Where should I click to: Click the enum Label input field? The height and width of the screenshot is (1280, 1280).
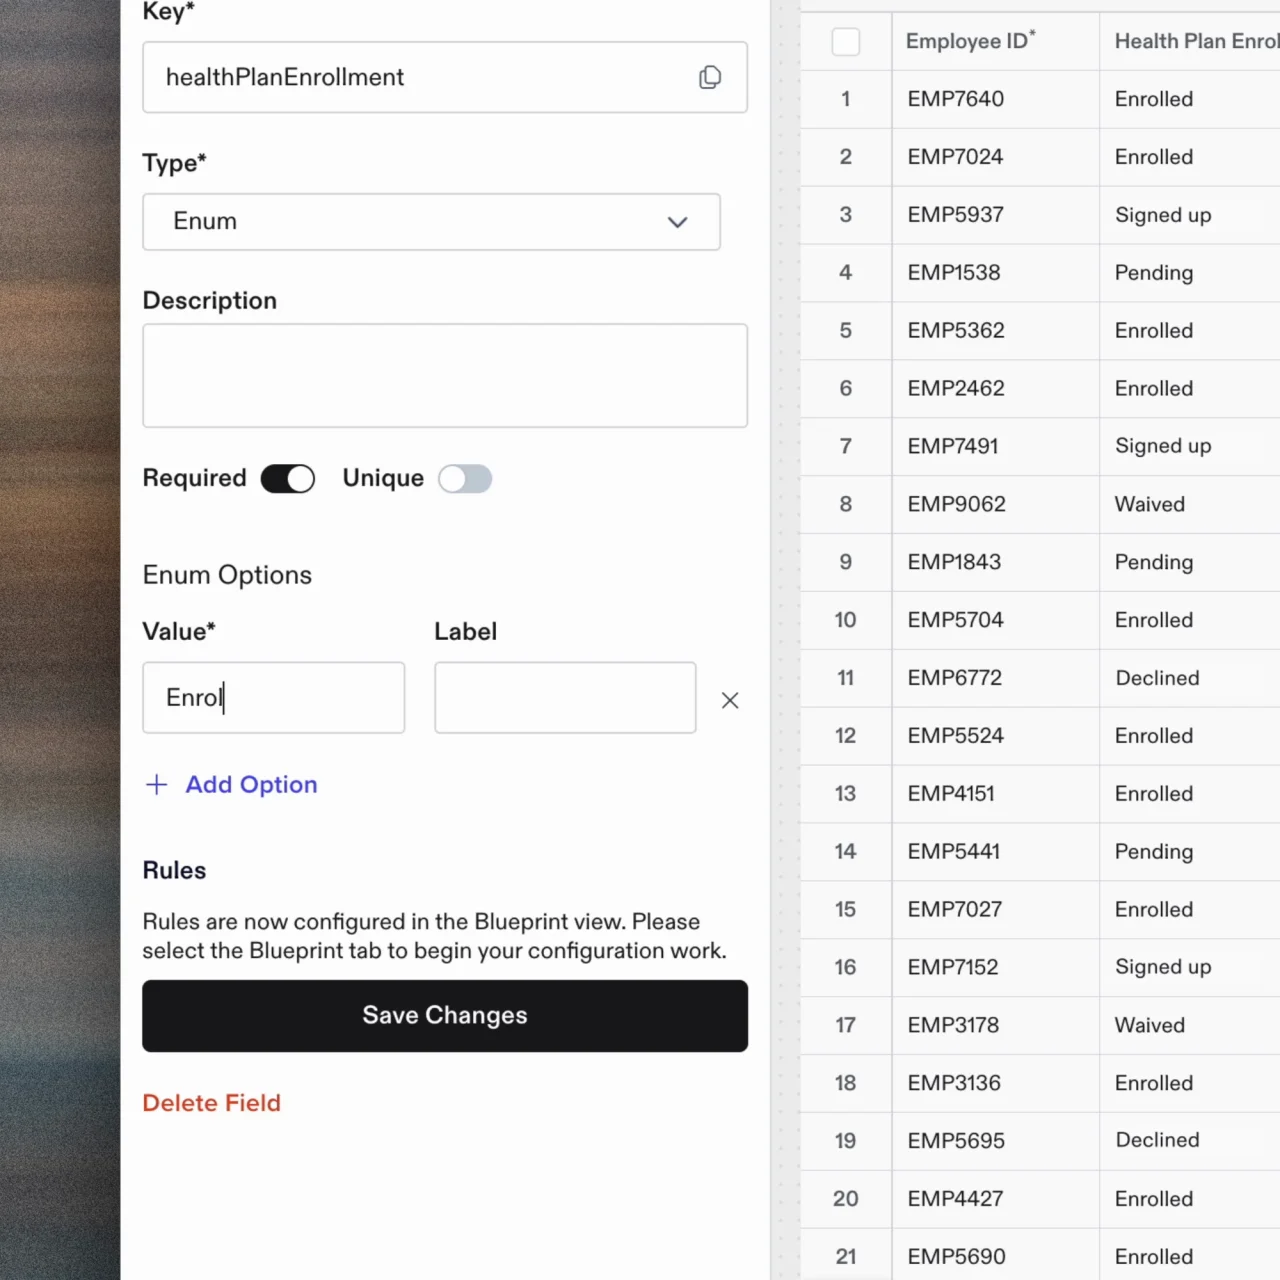tap(565, 697)
